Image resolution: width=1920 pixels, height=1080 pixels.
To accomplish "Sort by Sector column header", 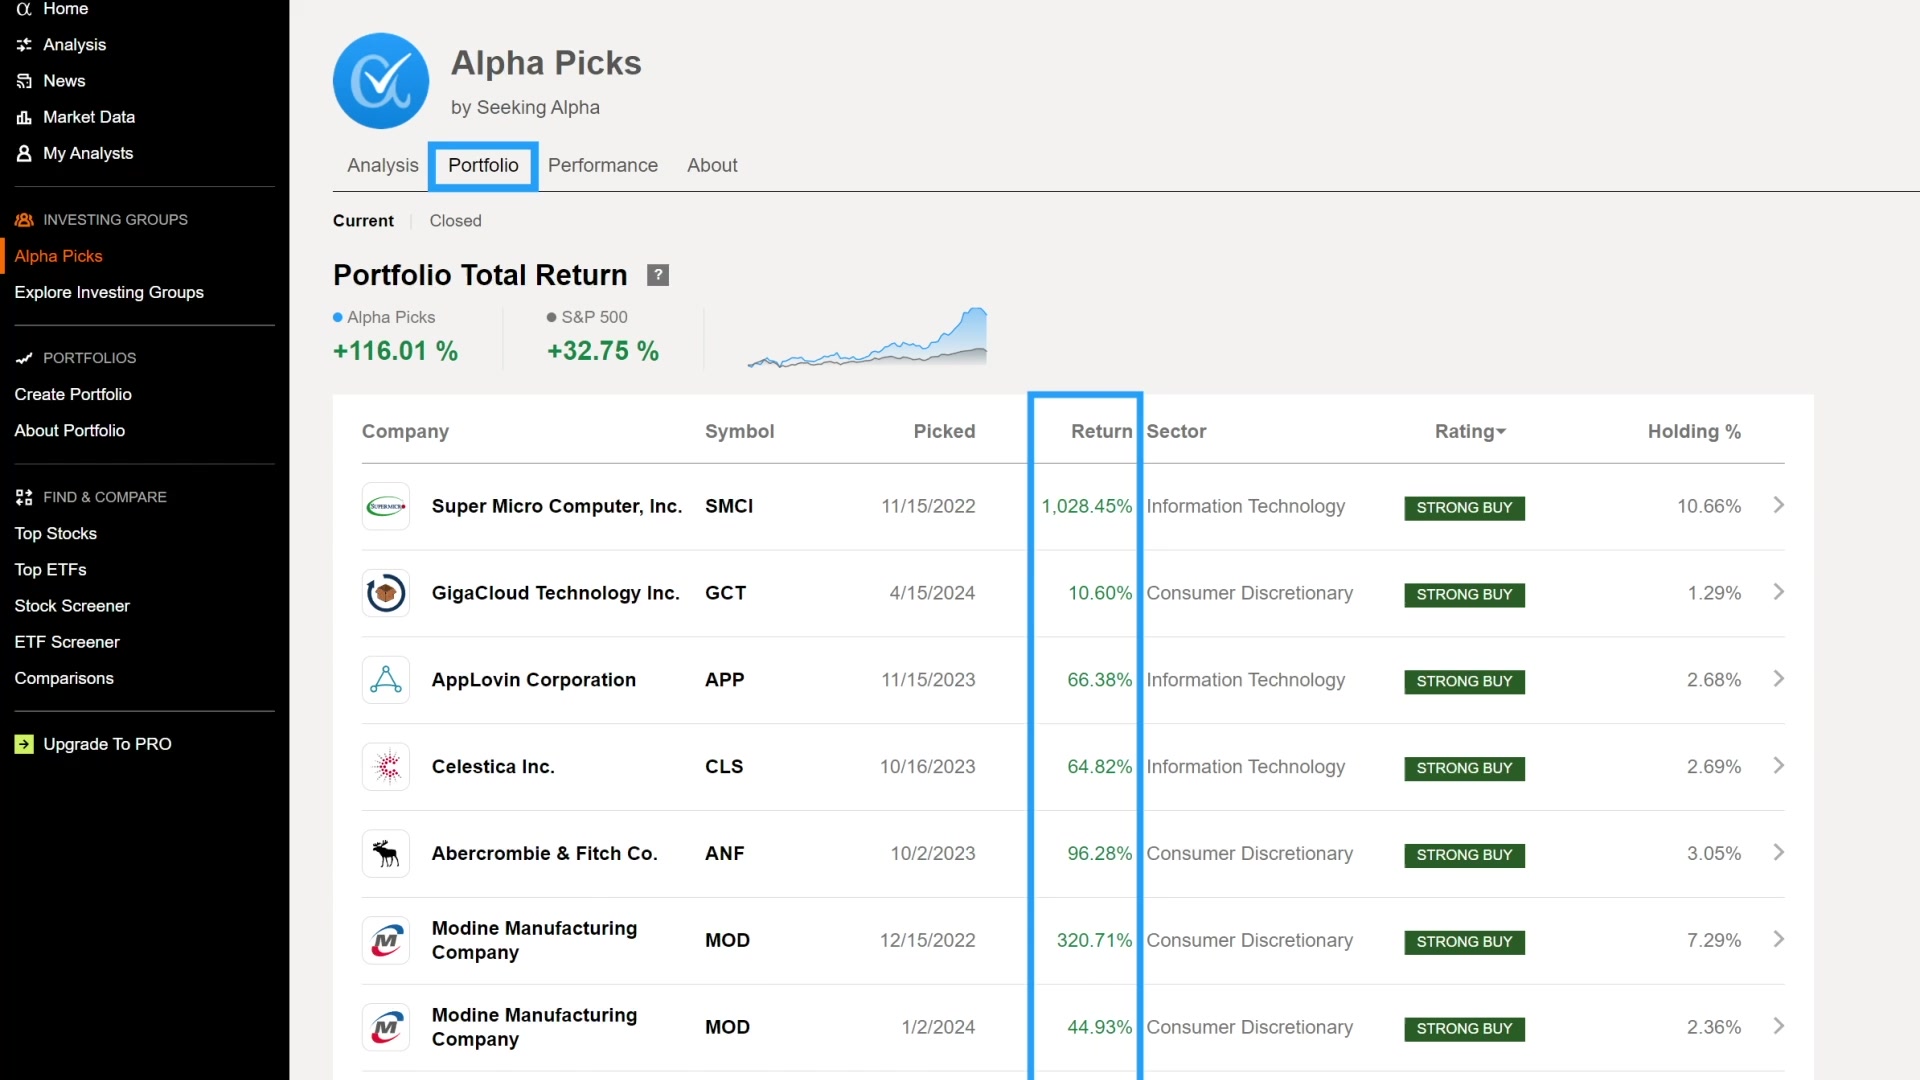I will [x=1176, y=431].
